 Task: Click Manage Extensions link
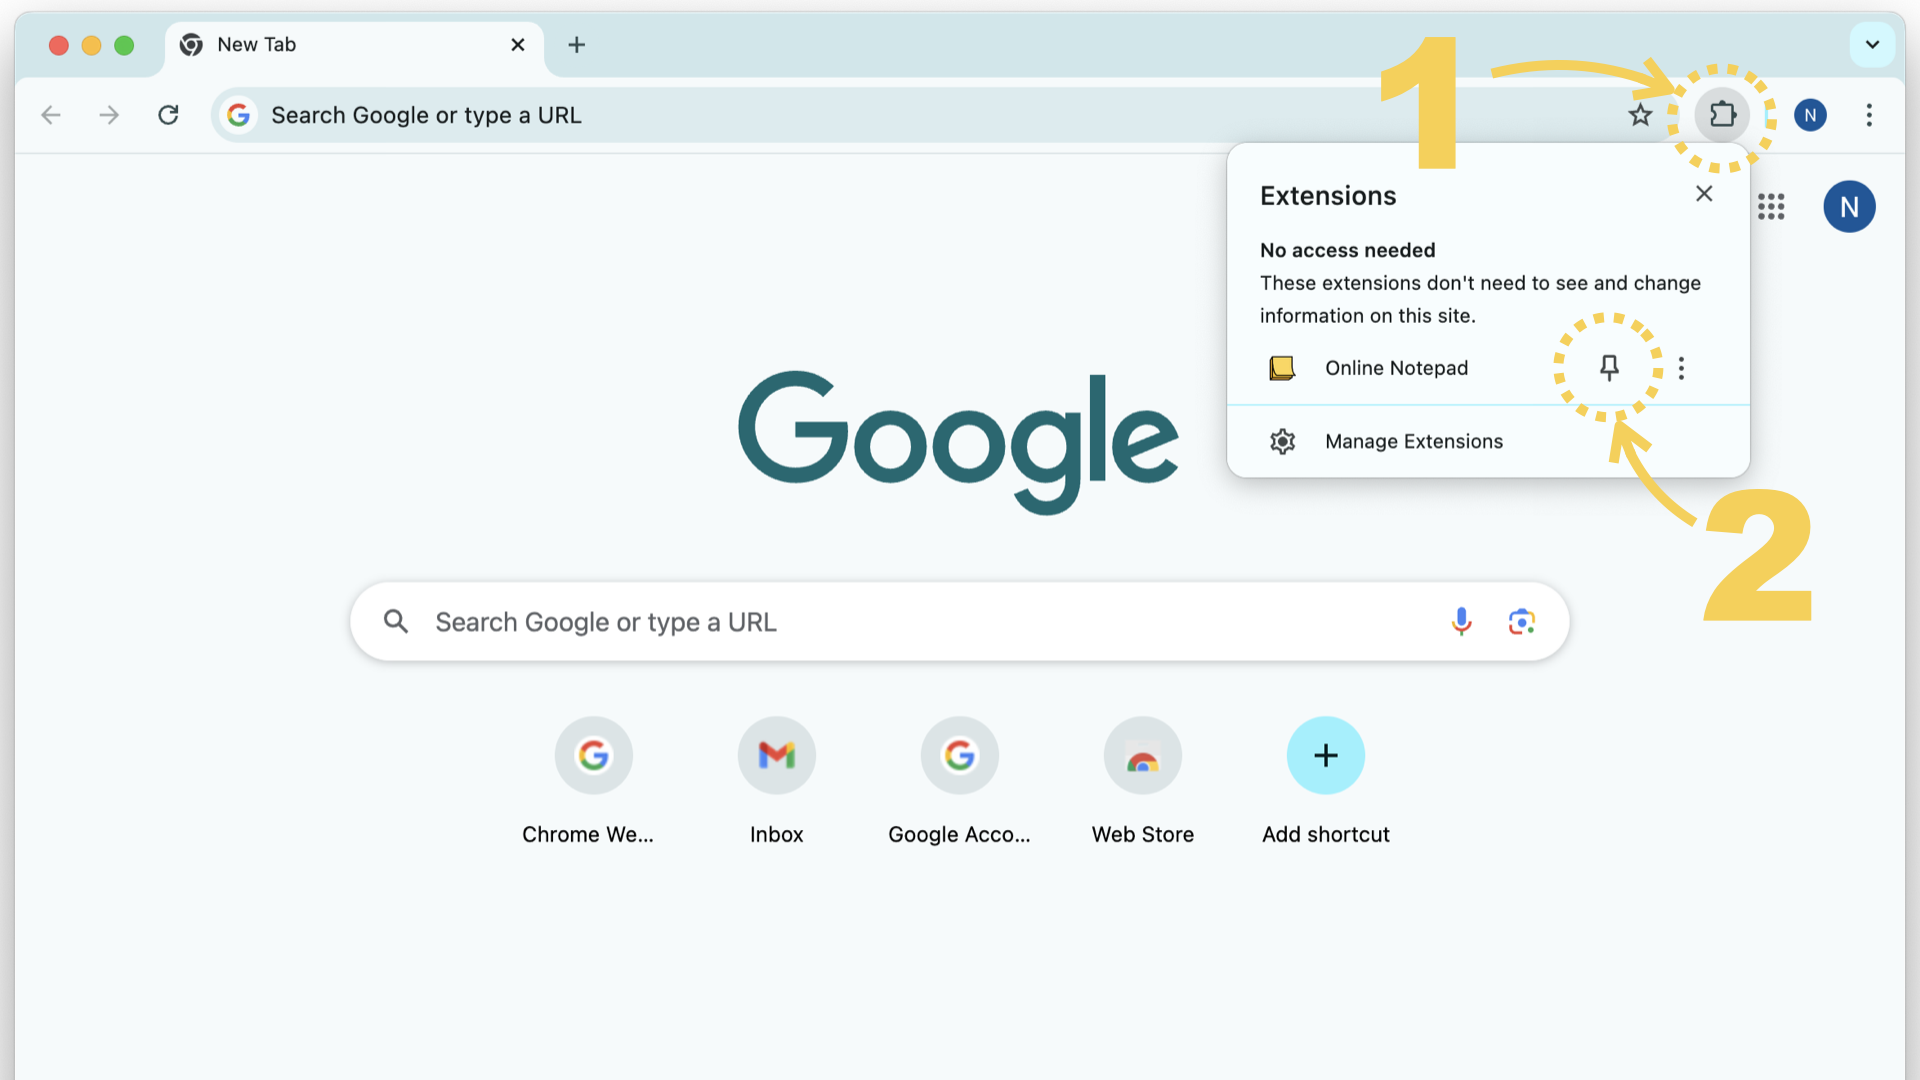pyautogui.click(x=1414, y=440)
